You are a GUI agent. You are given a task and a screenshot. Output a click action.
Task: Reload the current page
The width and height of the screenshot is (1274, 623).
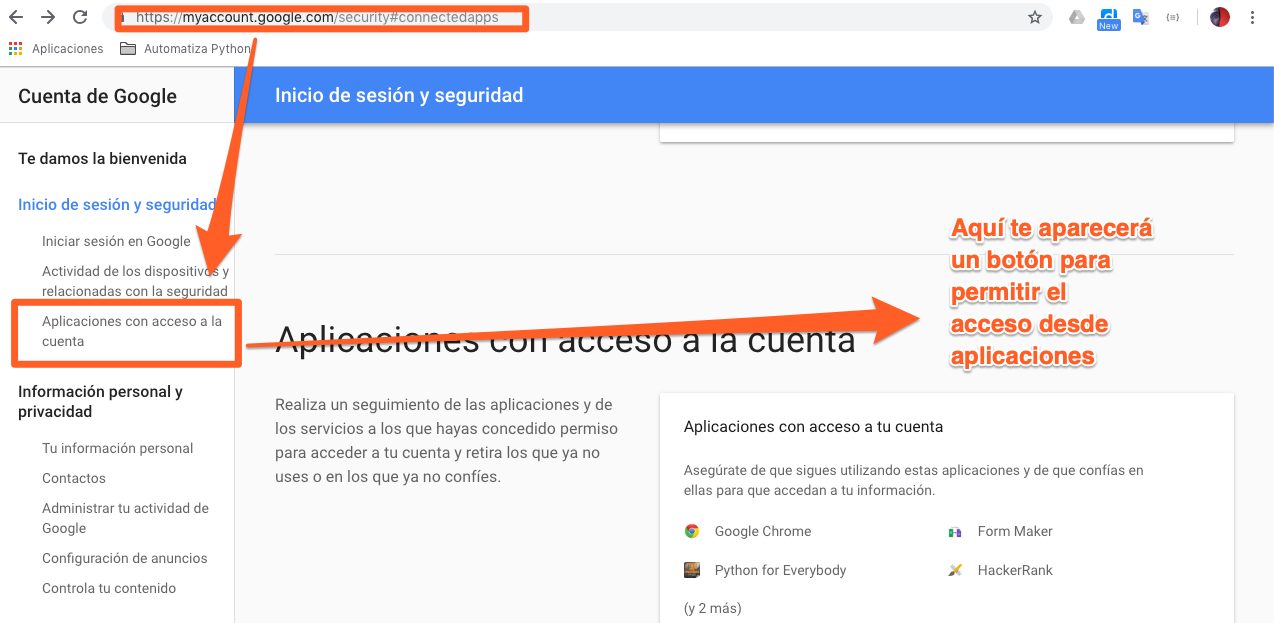pos(81,18)
